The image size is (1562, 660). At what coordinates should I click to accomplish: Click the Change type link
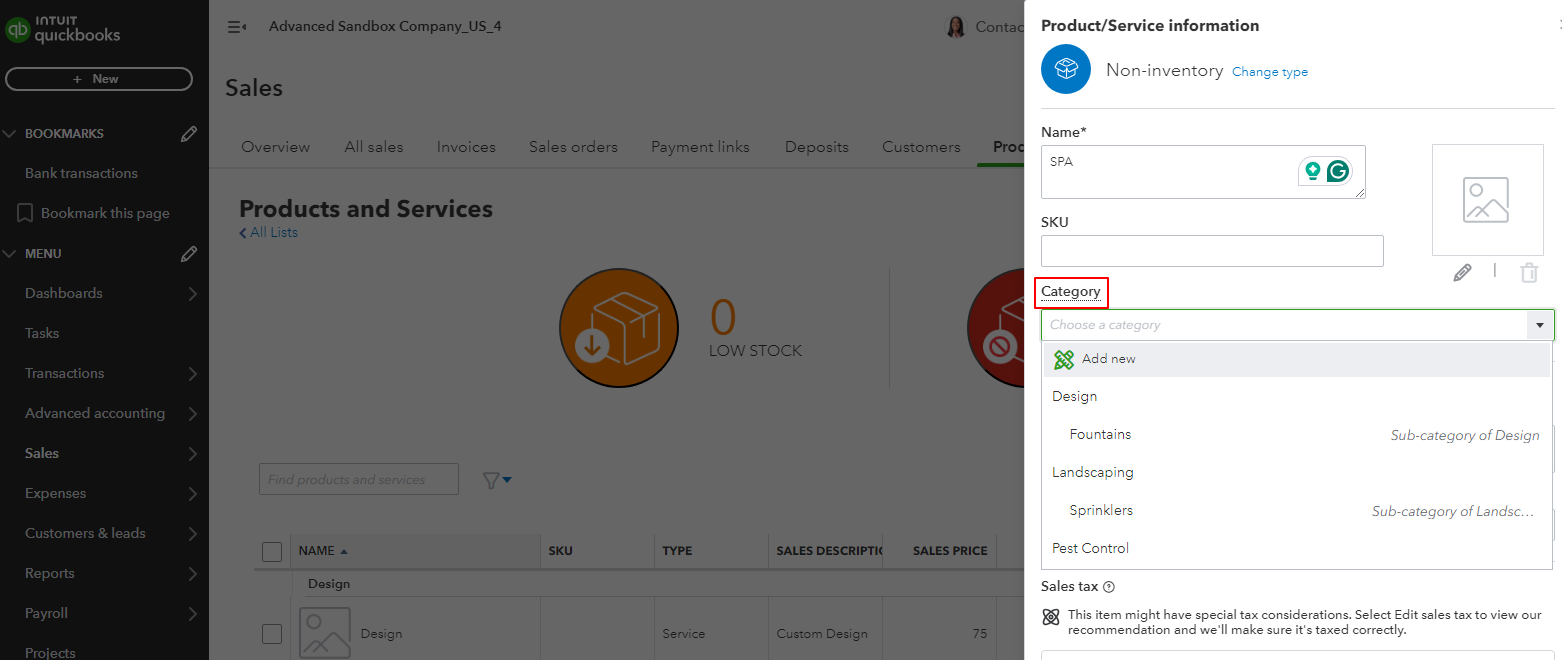click(x=1269, y=72)
